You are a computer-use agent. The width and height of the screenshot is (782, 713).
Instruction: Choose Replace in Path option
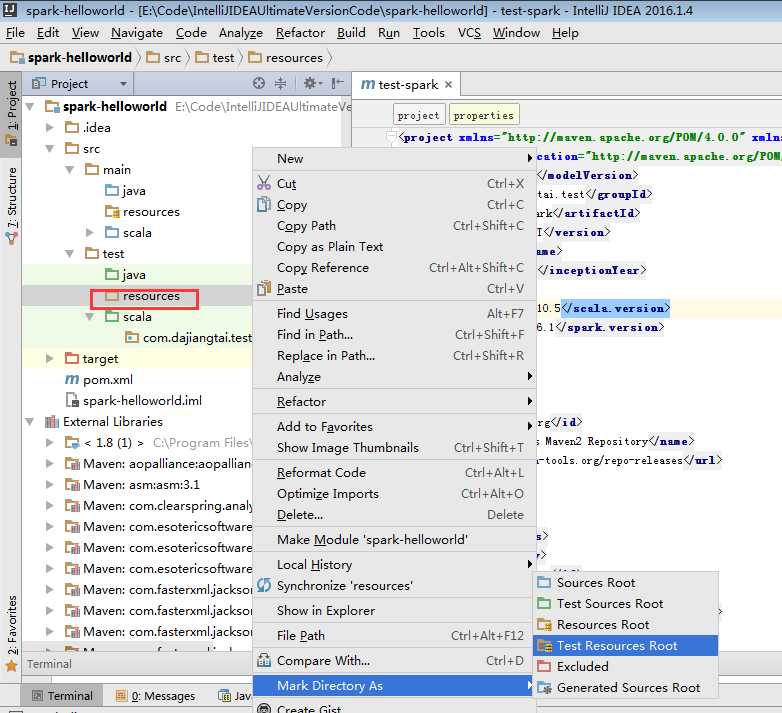394,355
